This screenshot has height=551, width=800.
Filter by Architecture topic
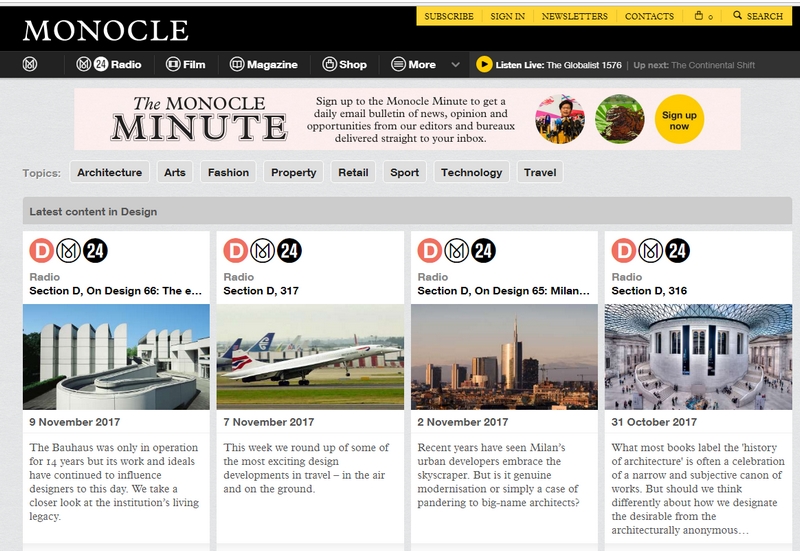click(110, 172)
